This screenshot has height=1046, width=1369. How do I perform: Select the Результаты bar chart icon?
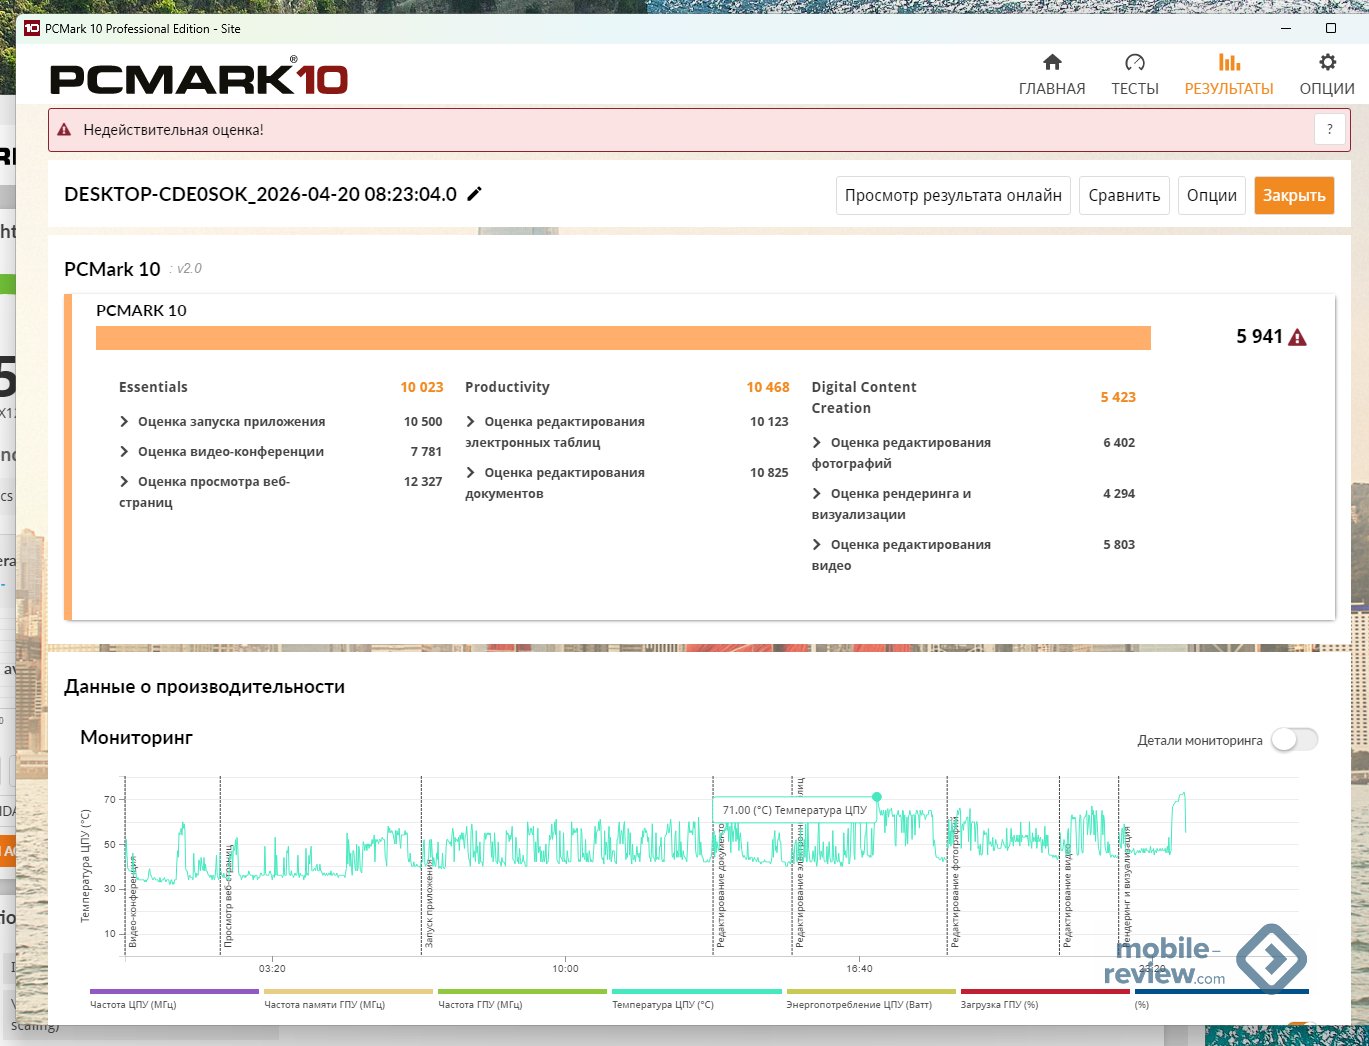tap(1229, 63)
